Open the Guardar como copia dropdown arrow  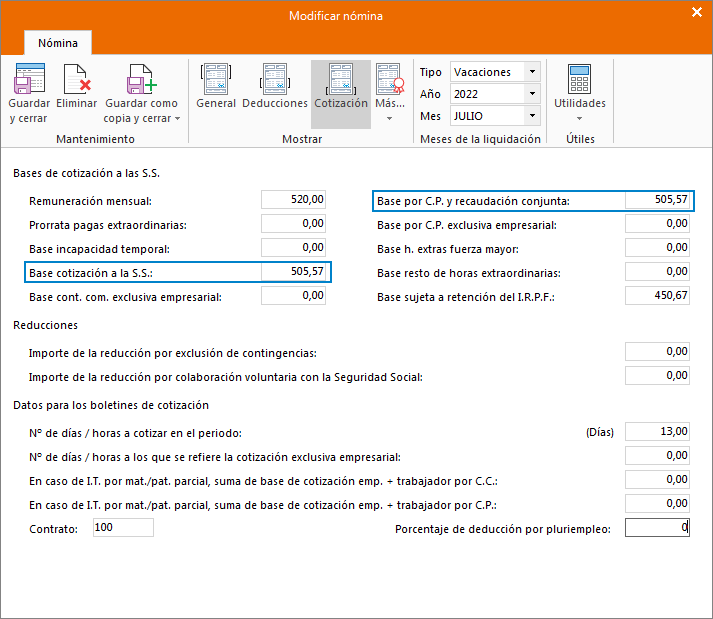click(177, 118)
